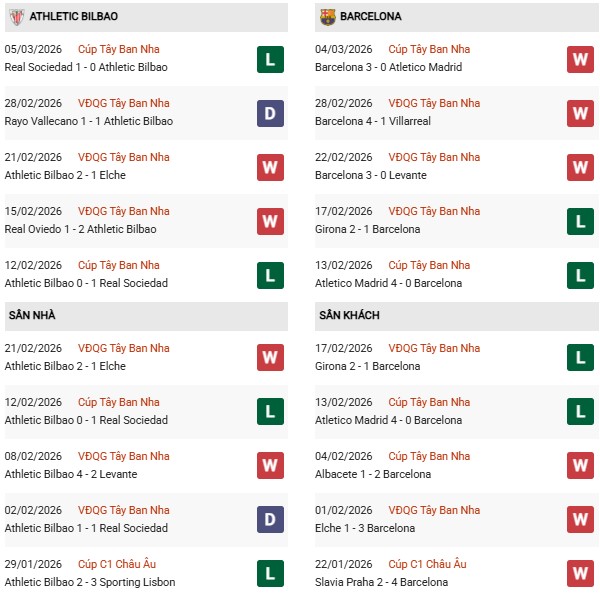The width and height of the screenshot is (600, 596).
Task: Click the D badge beside Rayo Vallecano match
Action: pyautogui.click(x=270, y=113)
